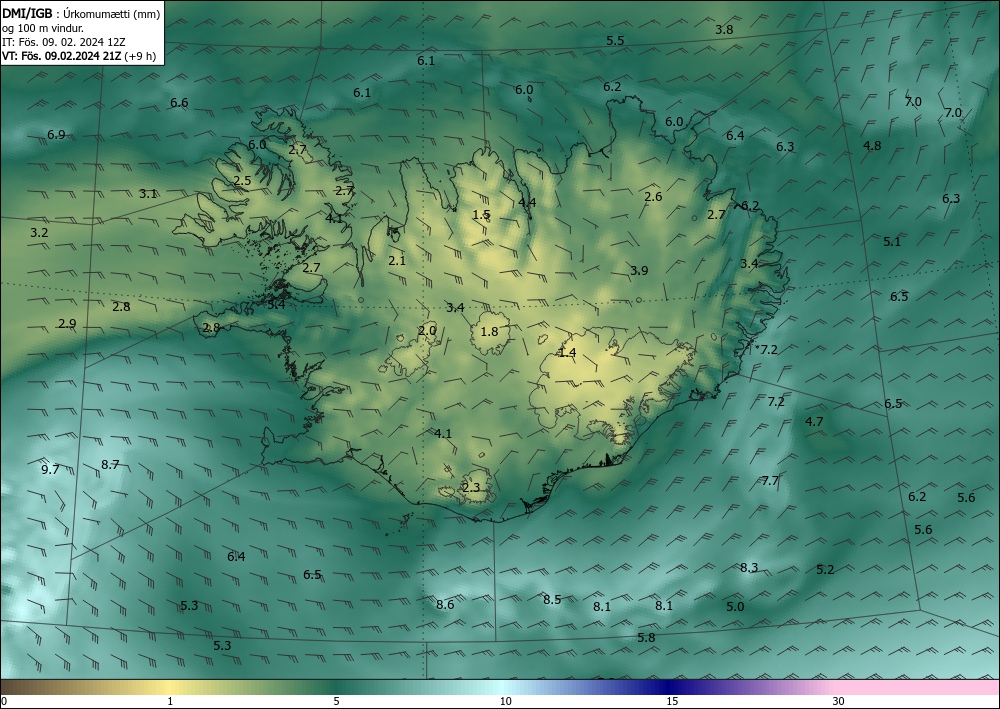Click the legend tick label '30'
1000x709 pixels.
coord(838,701)
